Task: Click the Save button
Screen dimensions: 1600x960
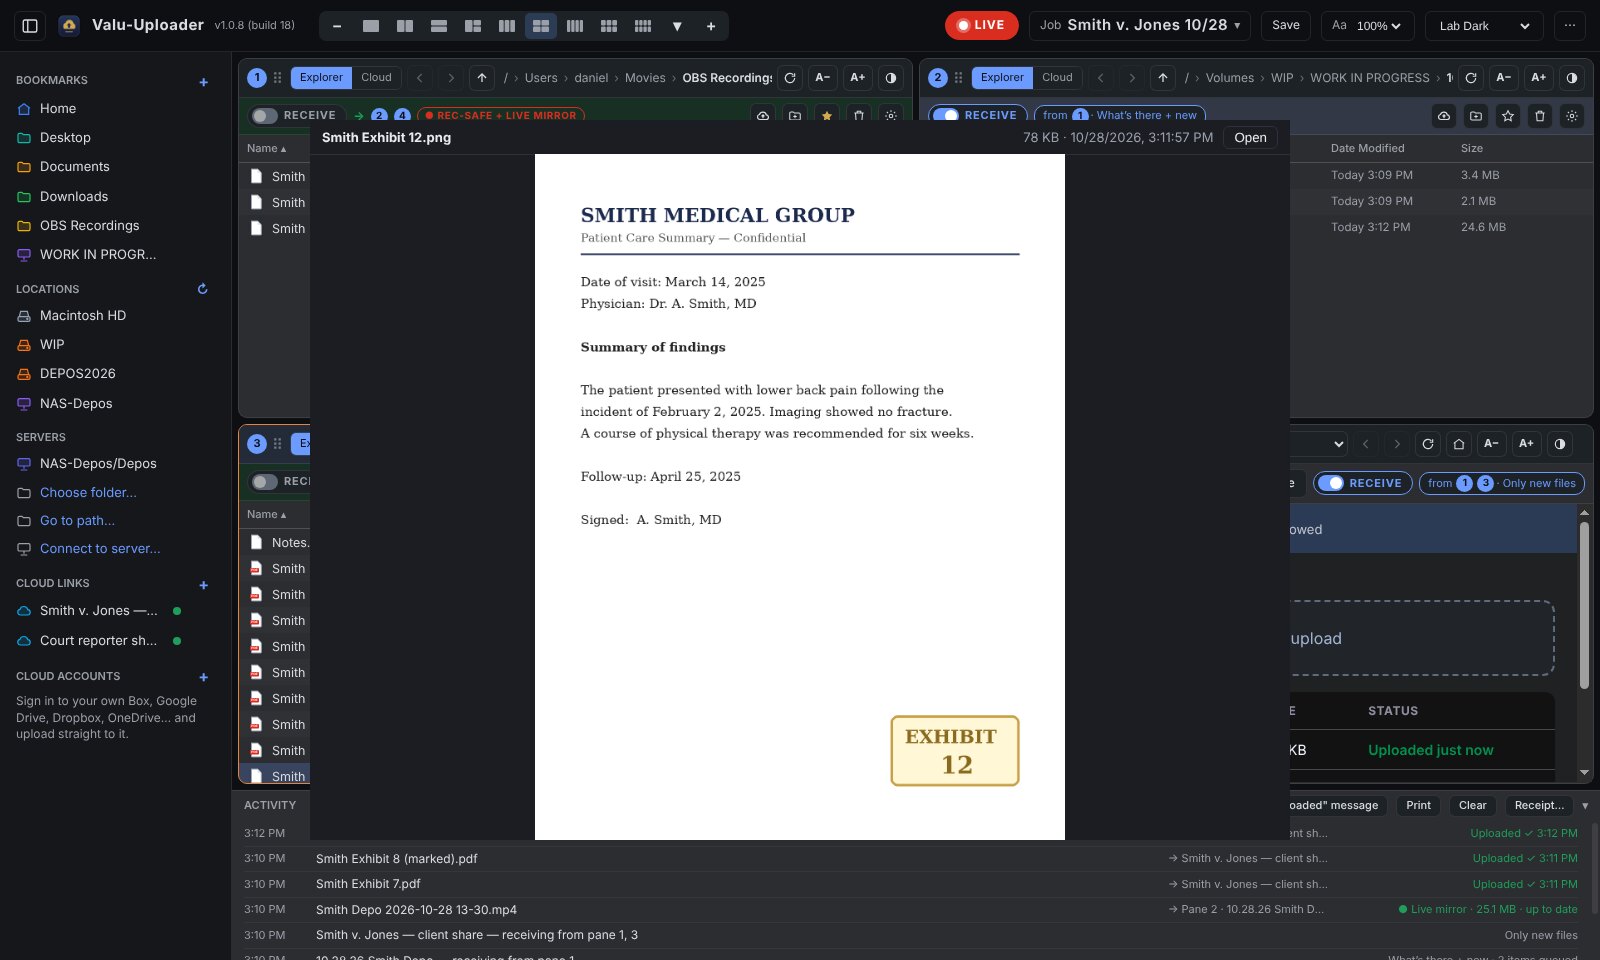Action: 1286,25
